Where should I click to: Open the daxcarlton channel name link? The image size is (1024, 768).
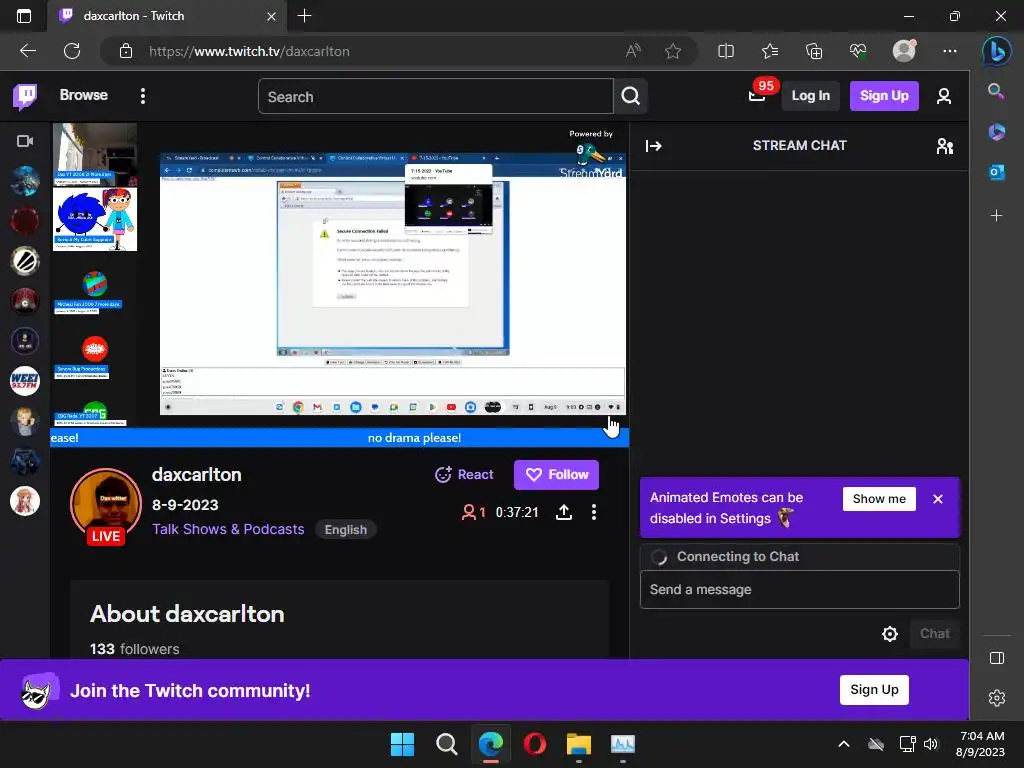pos(197,475)
